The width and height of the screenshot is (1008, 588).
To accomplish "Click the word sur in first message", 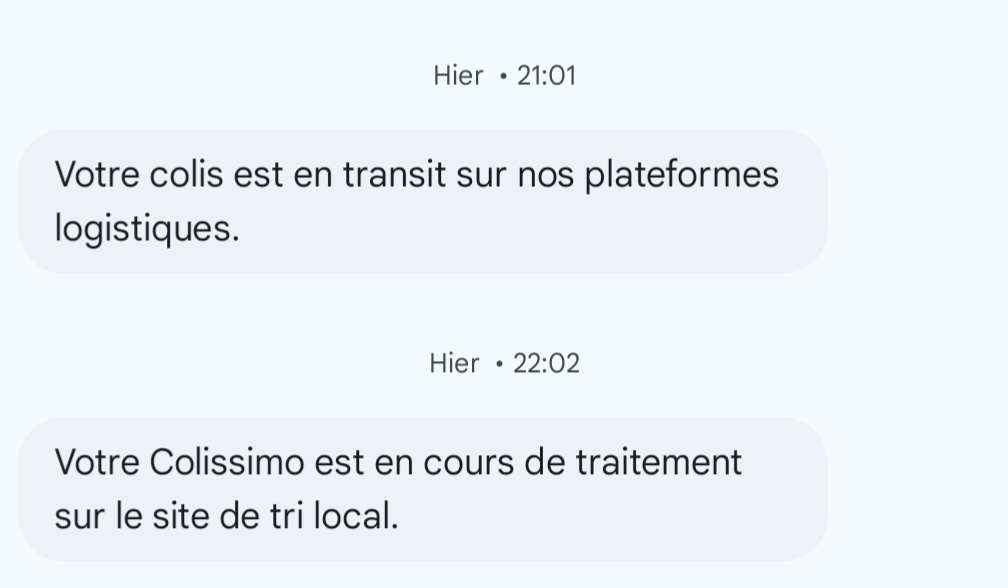I will click(x=482, y=175).
